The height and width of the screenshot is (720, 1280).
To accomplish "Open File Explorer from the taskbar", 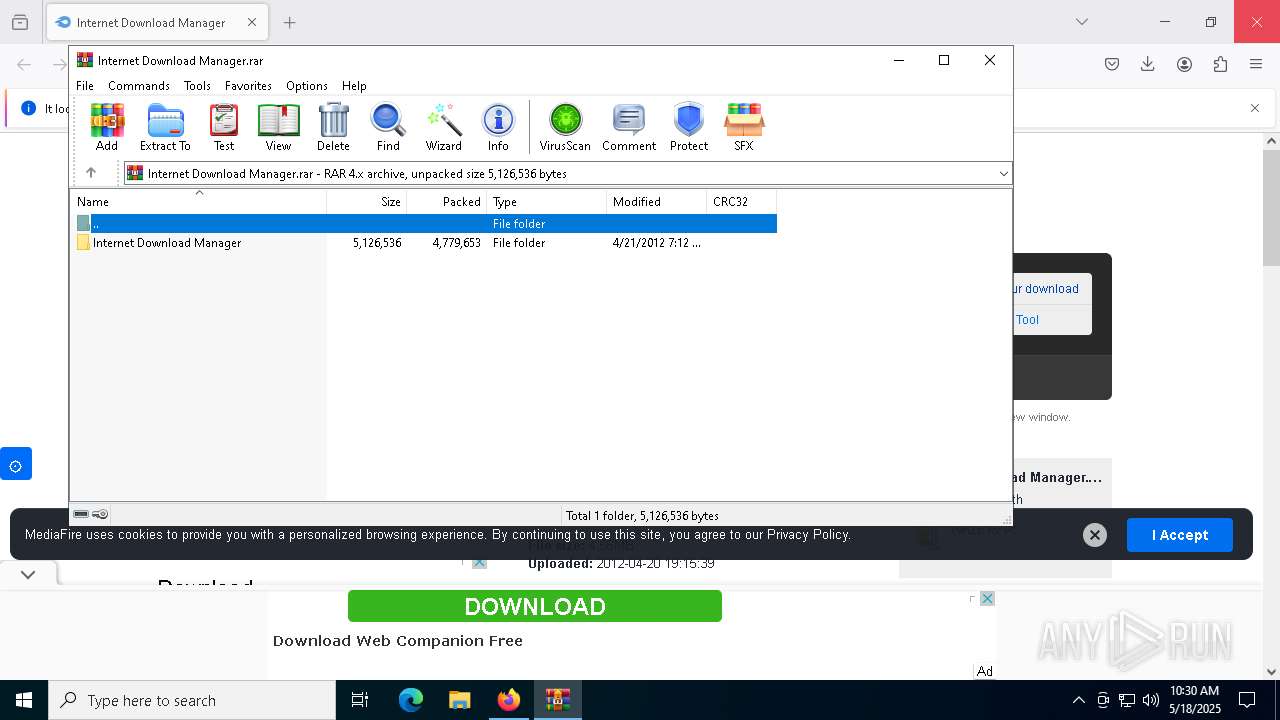I will 460,700.
